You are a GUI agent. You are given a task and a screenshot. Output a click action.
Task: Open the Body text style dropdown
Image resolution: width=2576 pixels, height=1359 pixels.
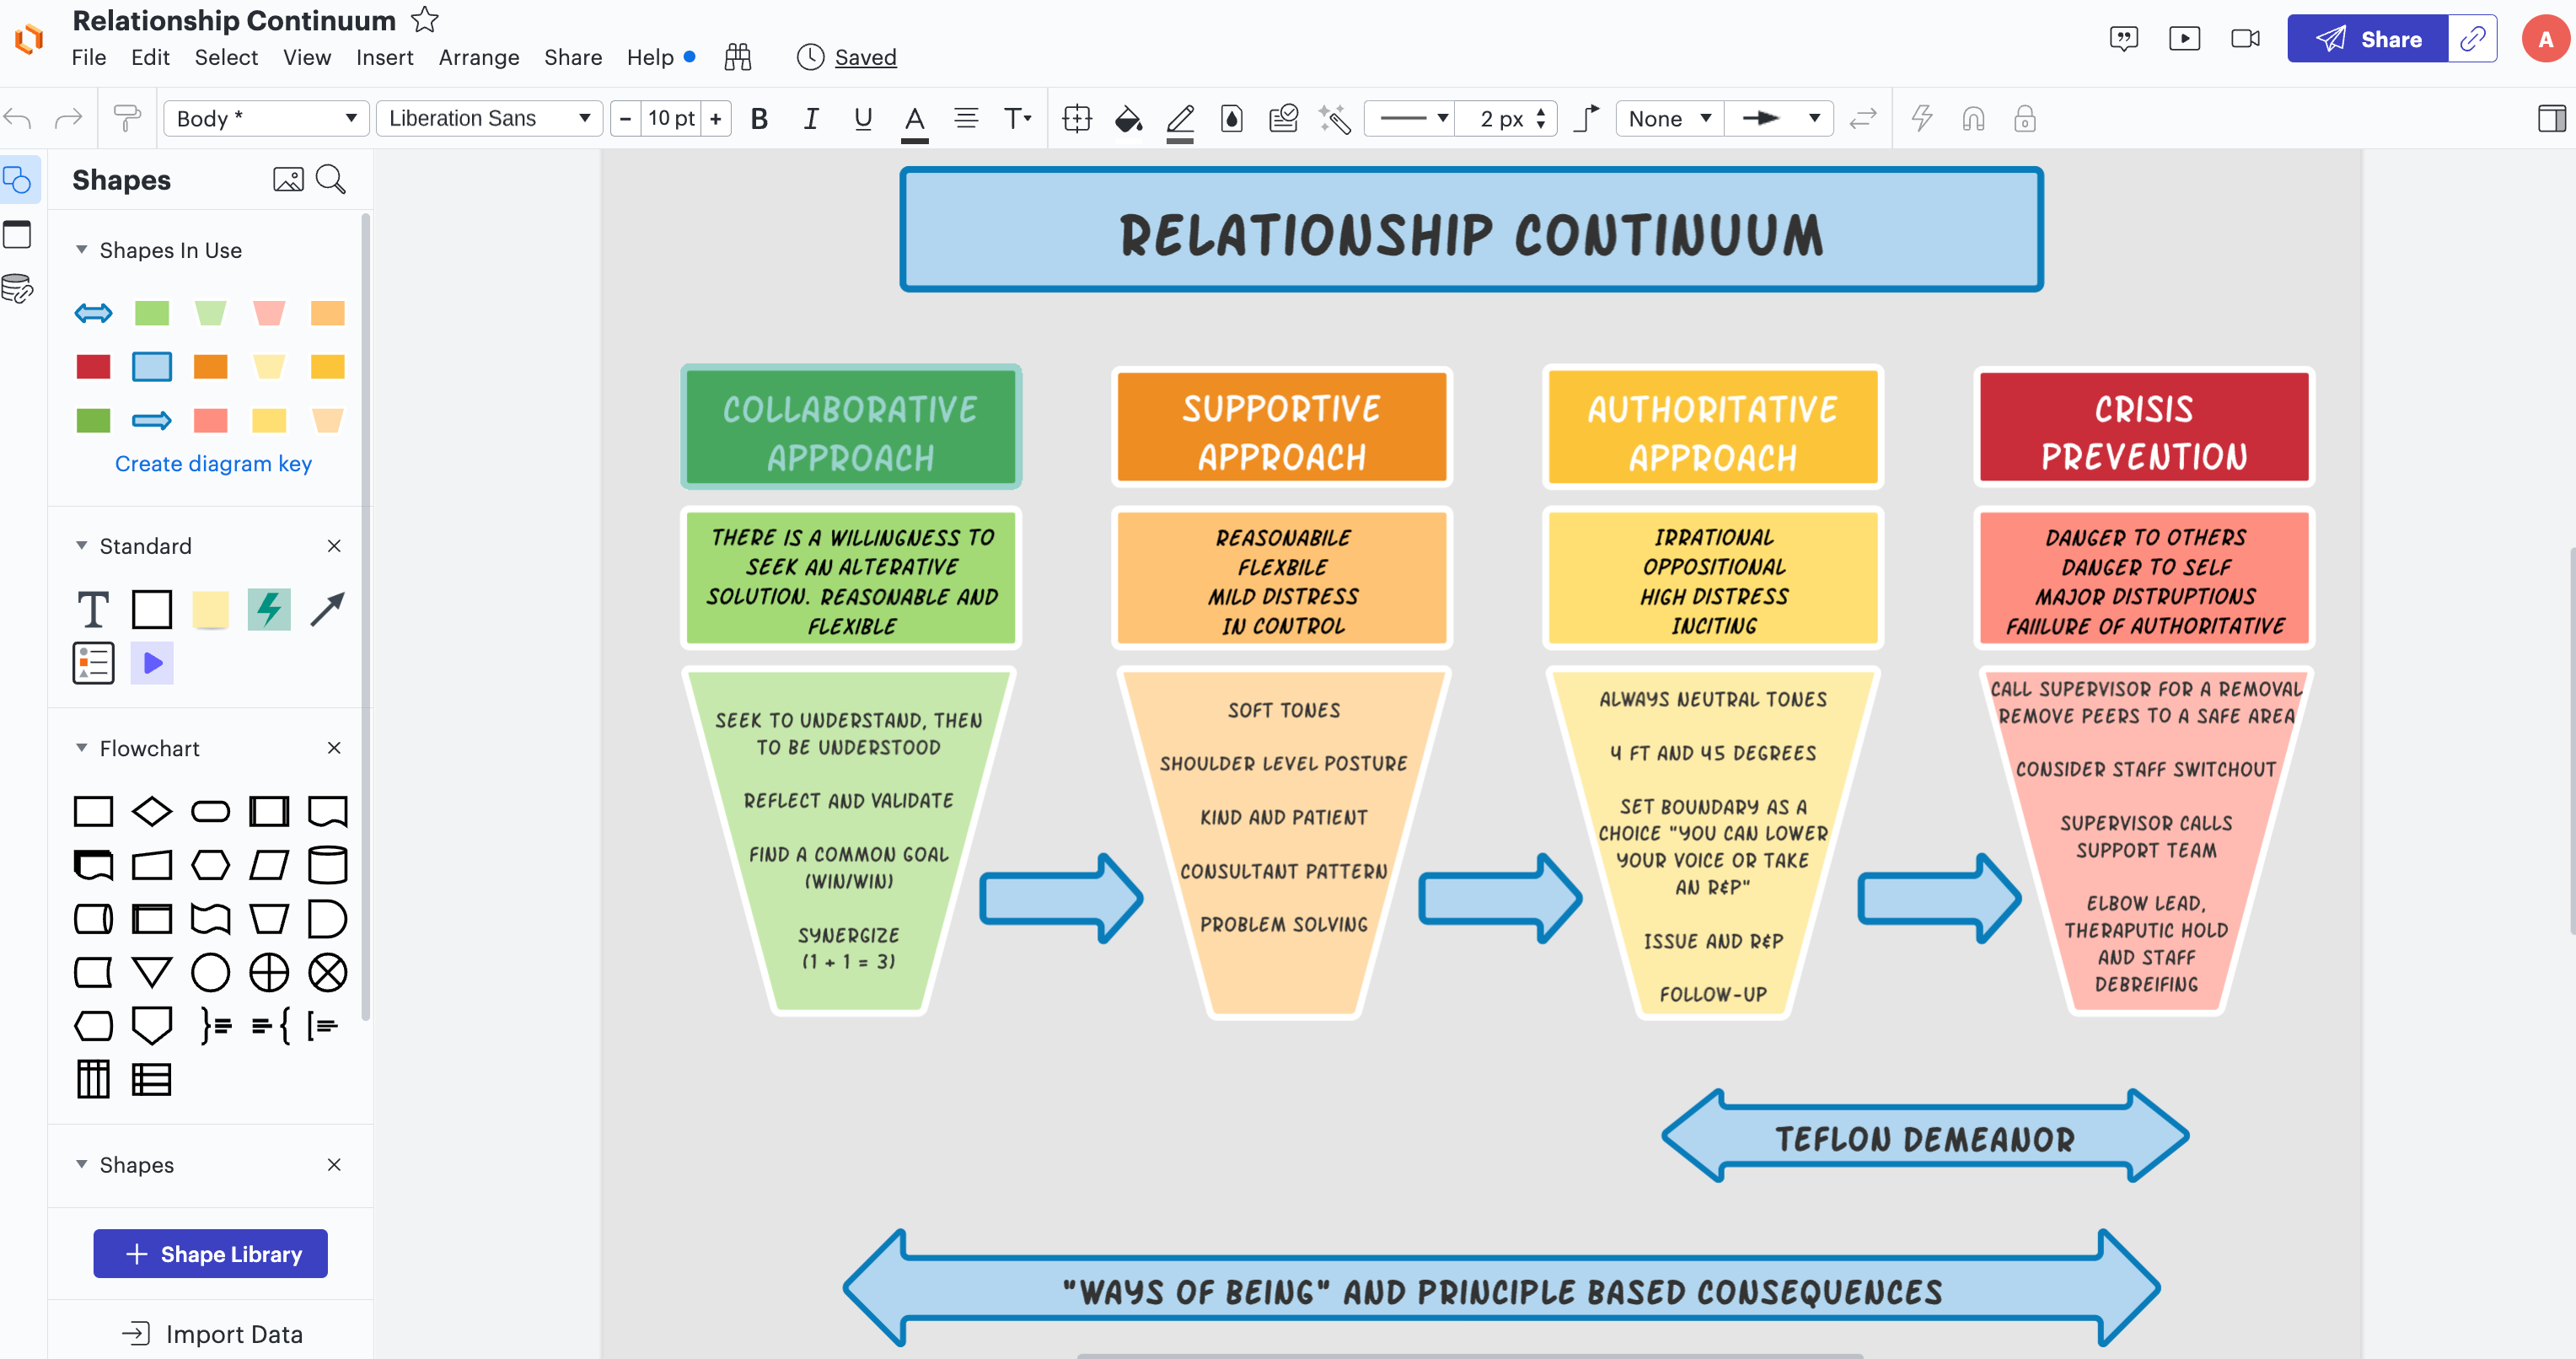[266, 119]
